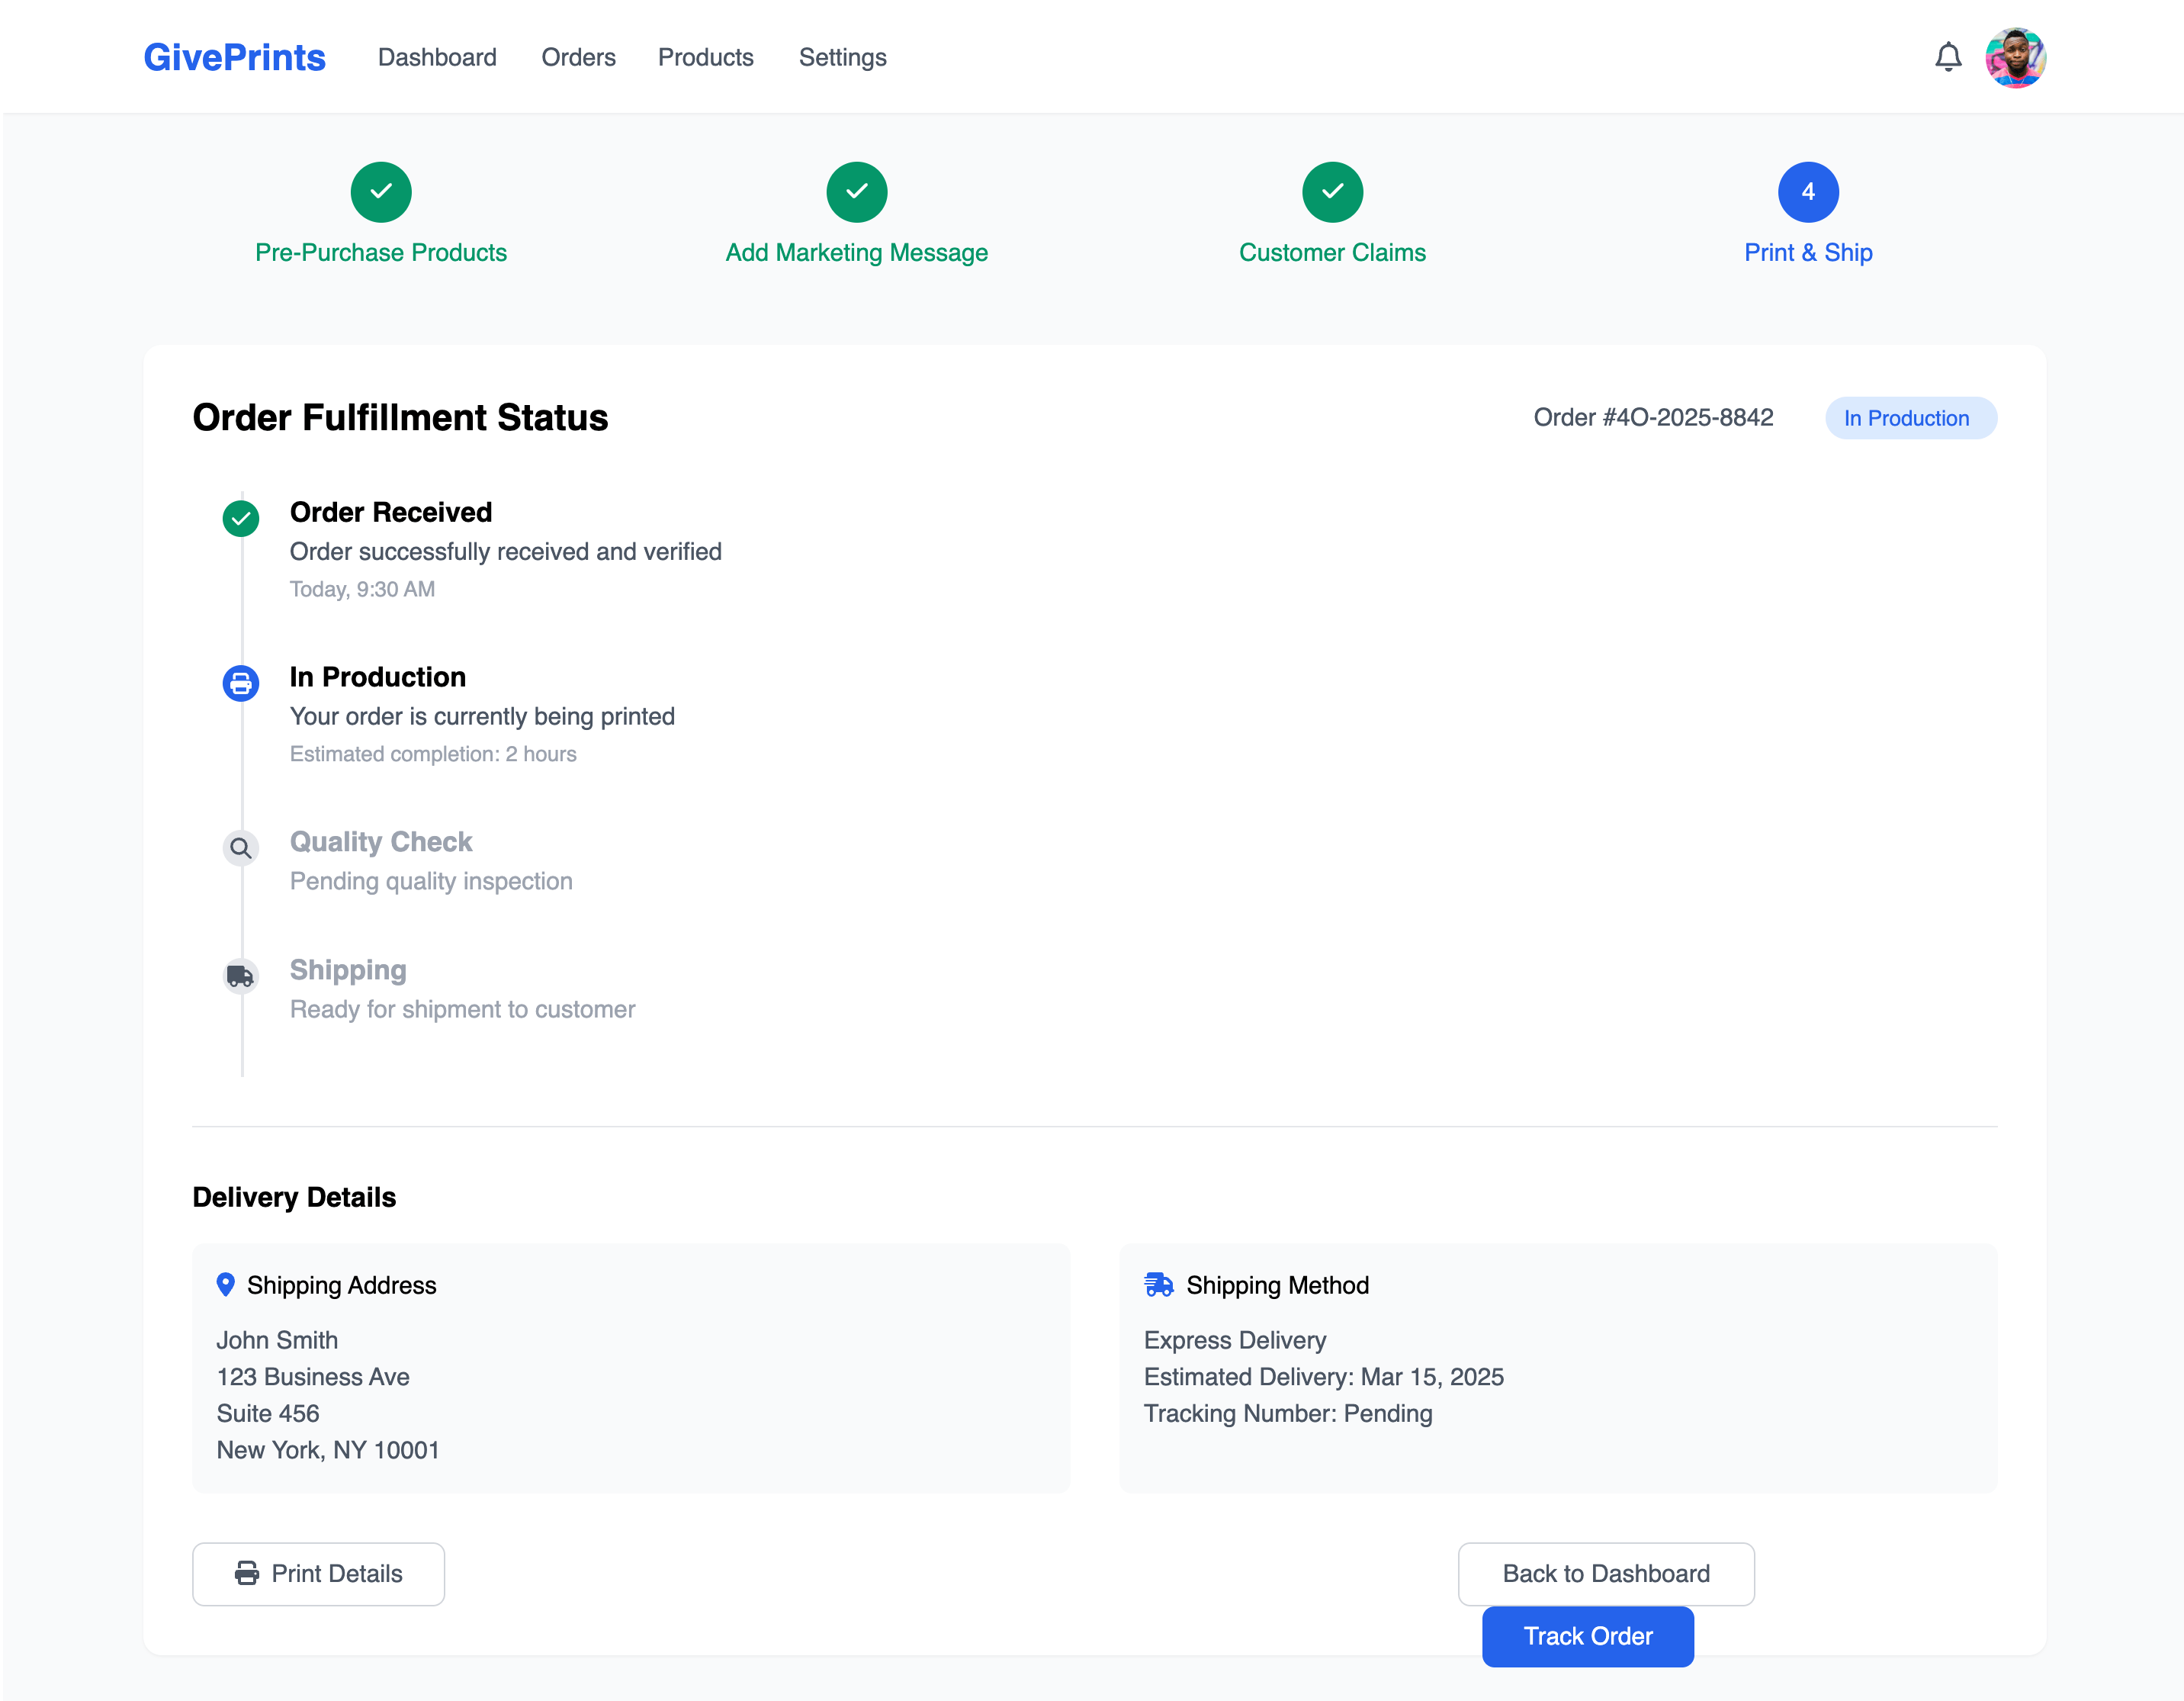This screenshot has height=1701, width=2184.
Task: Click Estimated Delivery: Mar 15, 2025
Action: [x=1324, y=1377]
